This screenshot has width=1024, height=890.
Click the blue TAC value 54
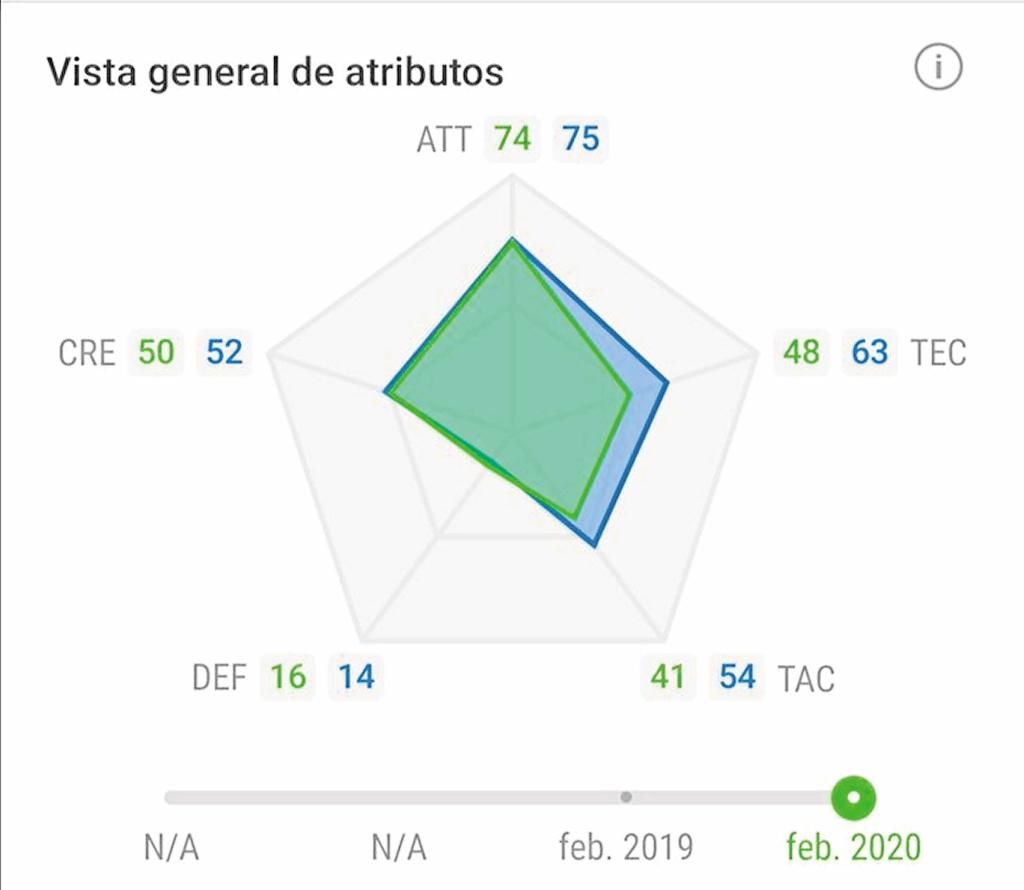[x=737, y=677]
